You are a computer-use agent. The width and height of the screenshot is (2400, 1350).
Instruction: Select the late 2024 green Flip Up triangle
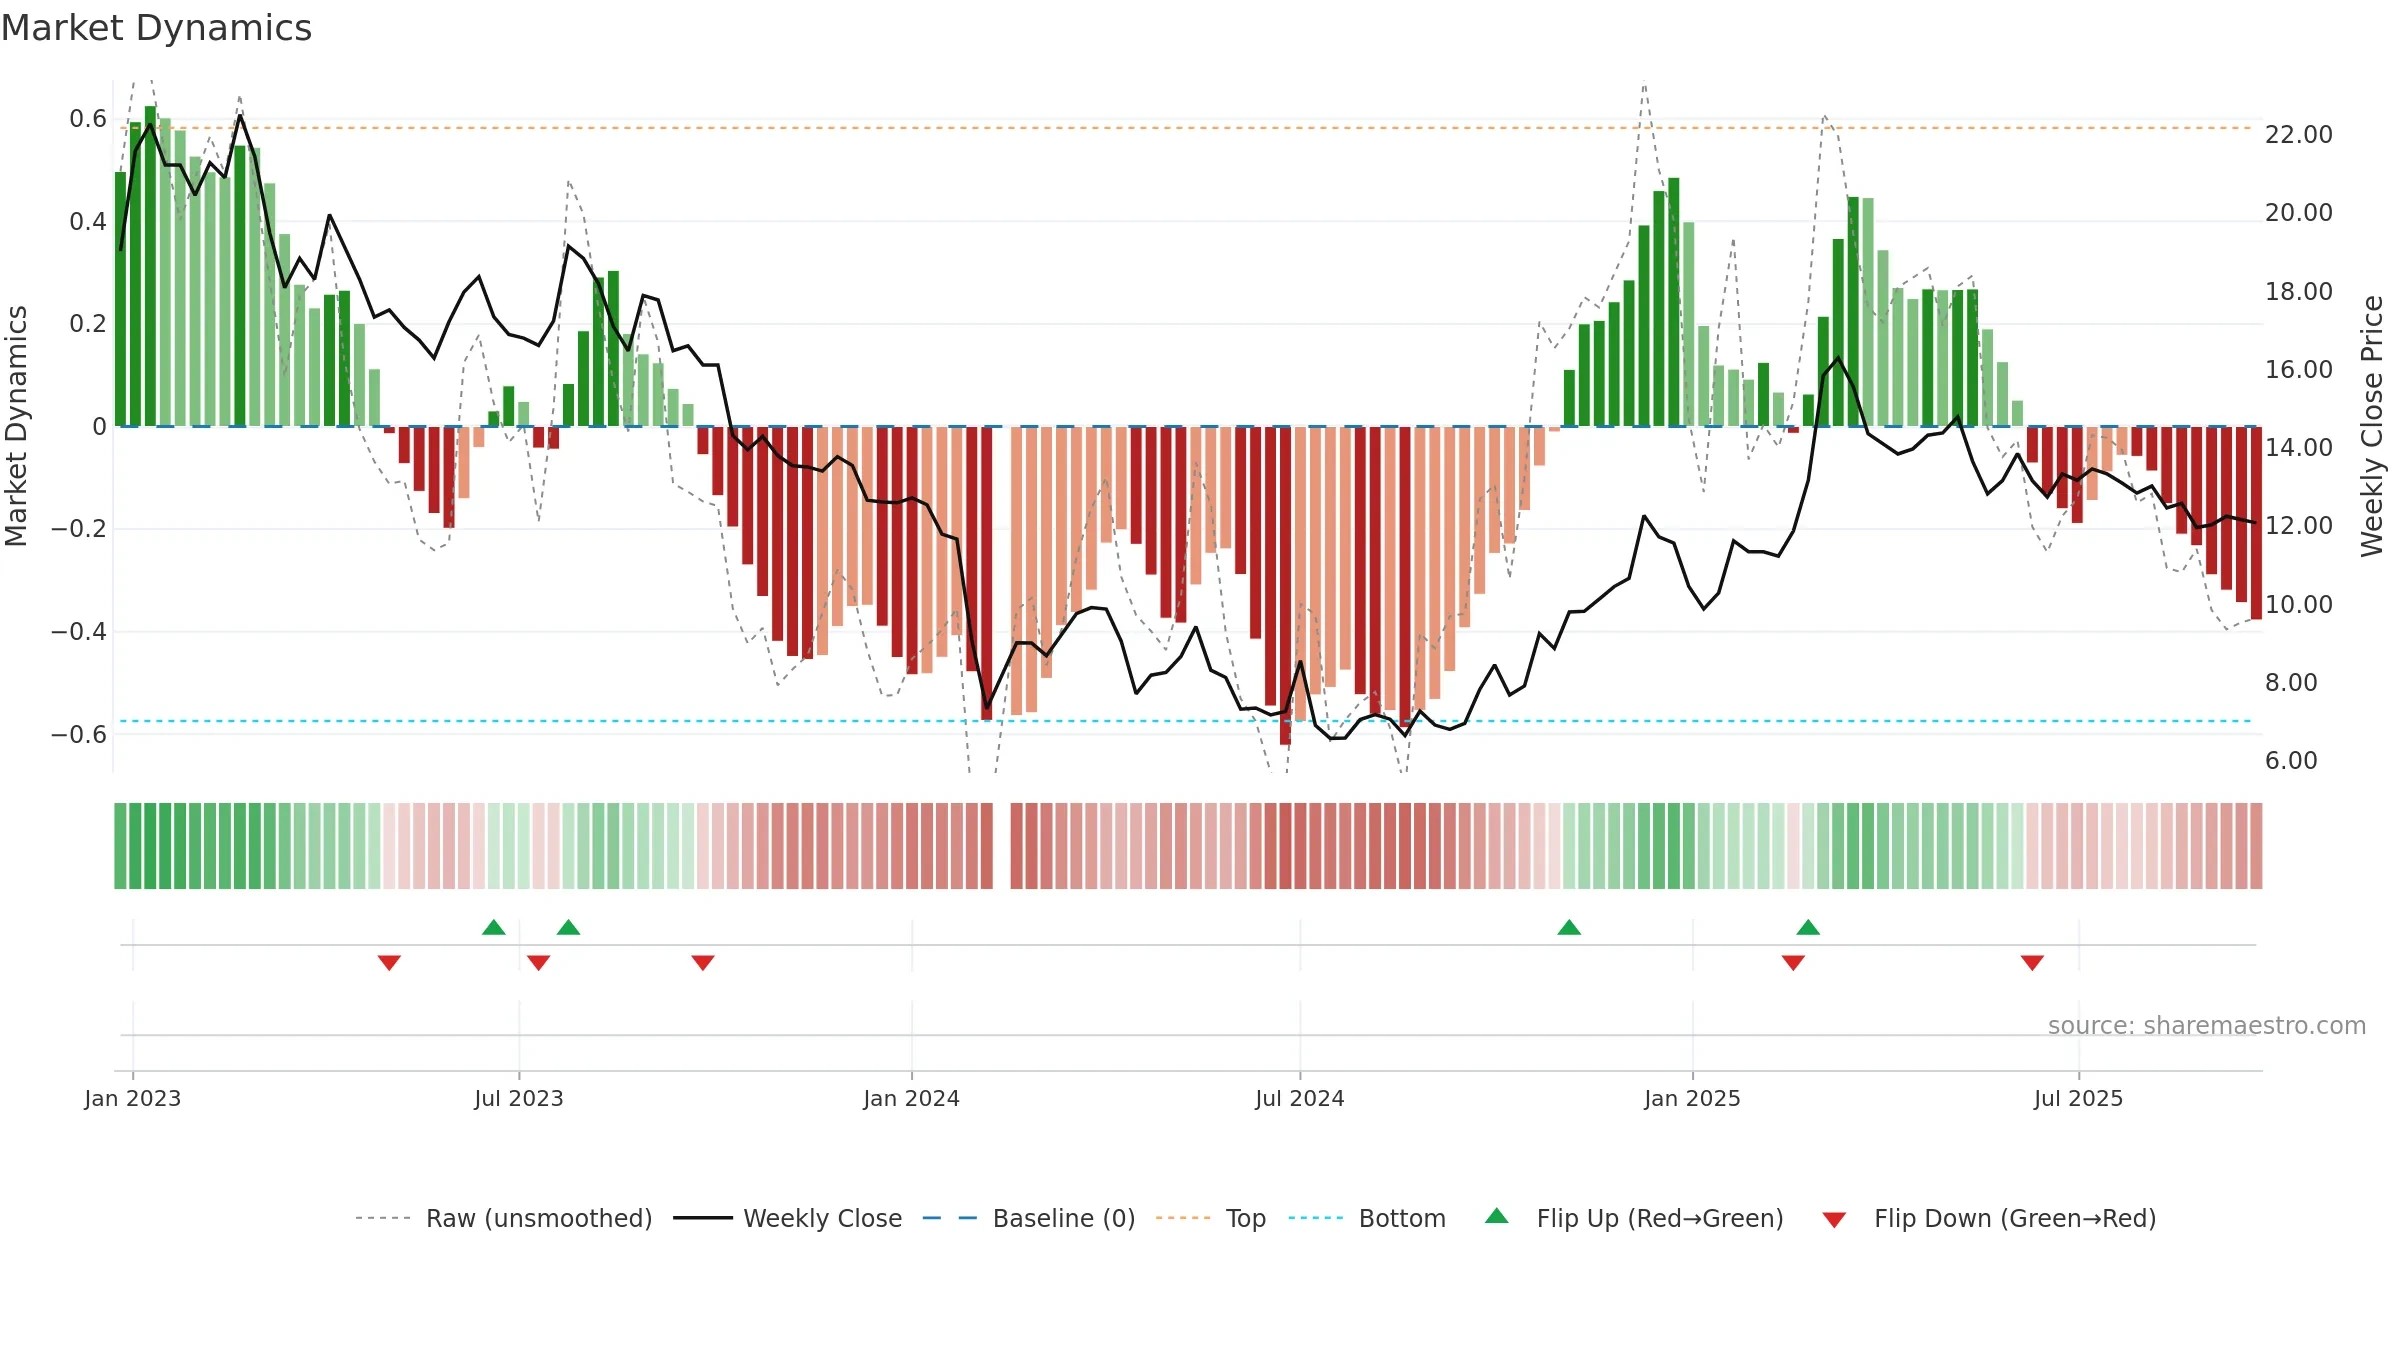click(1569, 927)
